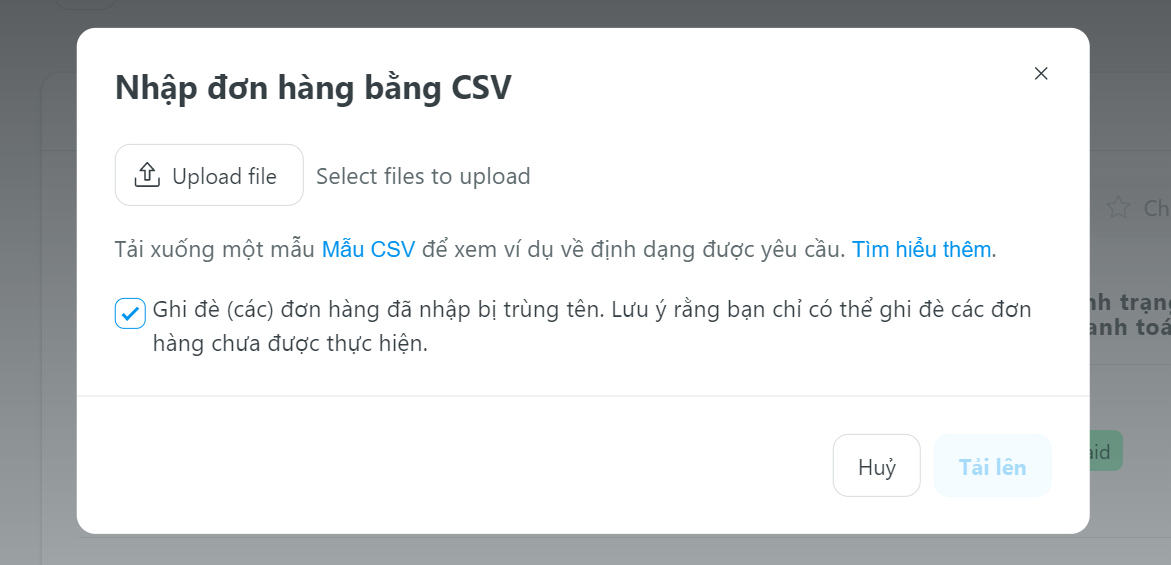Viewport: 1171px width, 565px height.
Task: Open the 'Mẫu CSV' sample link
Action: 368,249
